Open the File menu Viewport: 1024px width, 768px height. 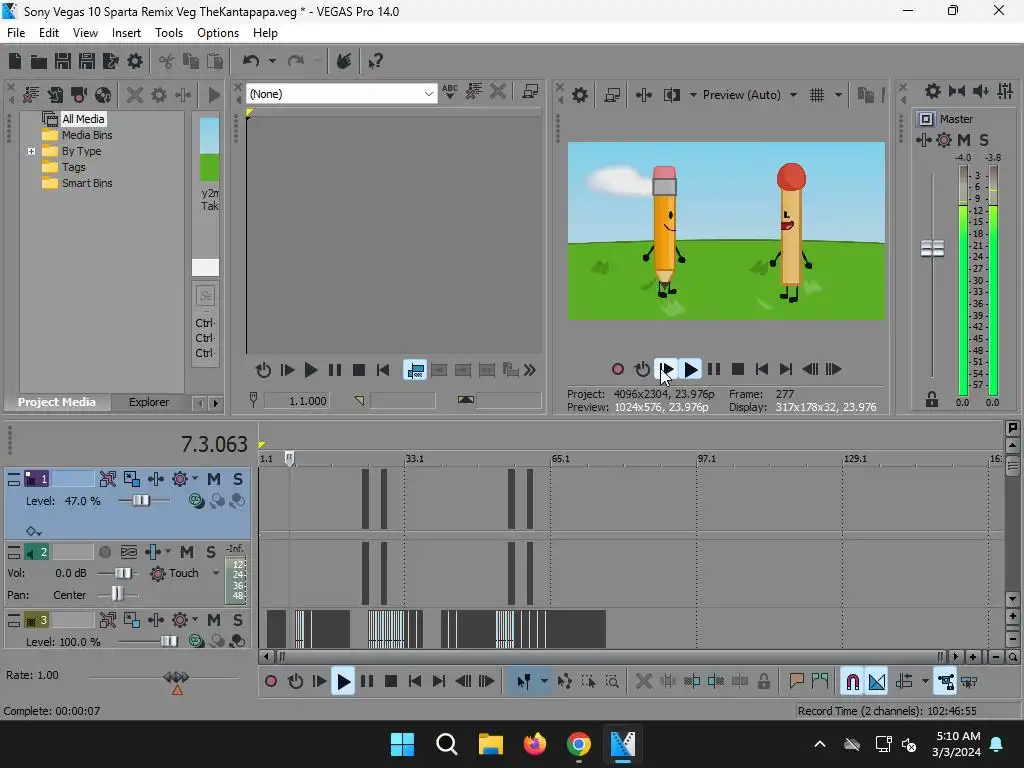click(x=16, y=33)
